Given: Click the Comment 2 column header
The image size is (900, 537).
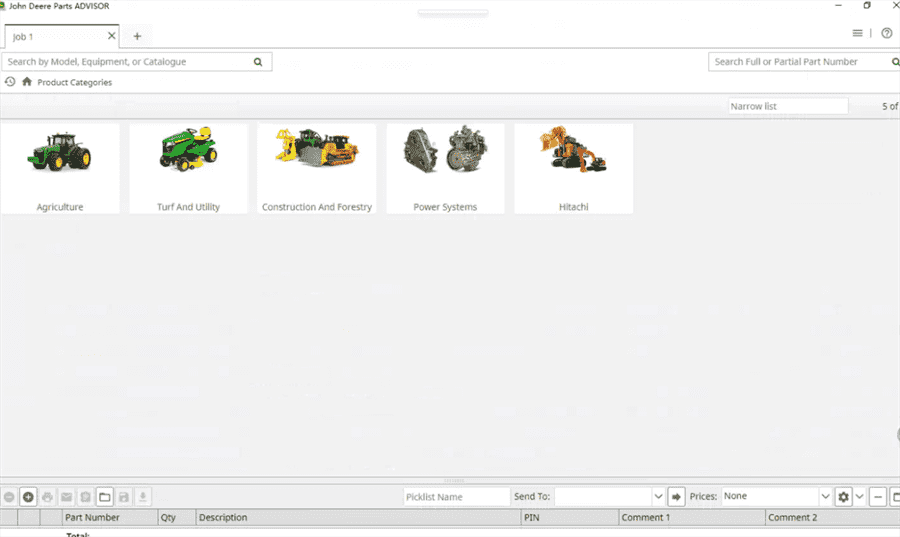Looking at the screenshot, I should [x=833, y=517].
